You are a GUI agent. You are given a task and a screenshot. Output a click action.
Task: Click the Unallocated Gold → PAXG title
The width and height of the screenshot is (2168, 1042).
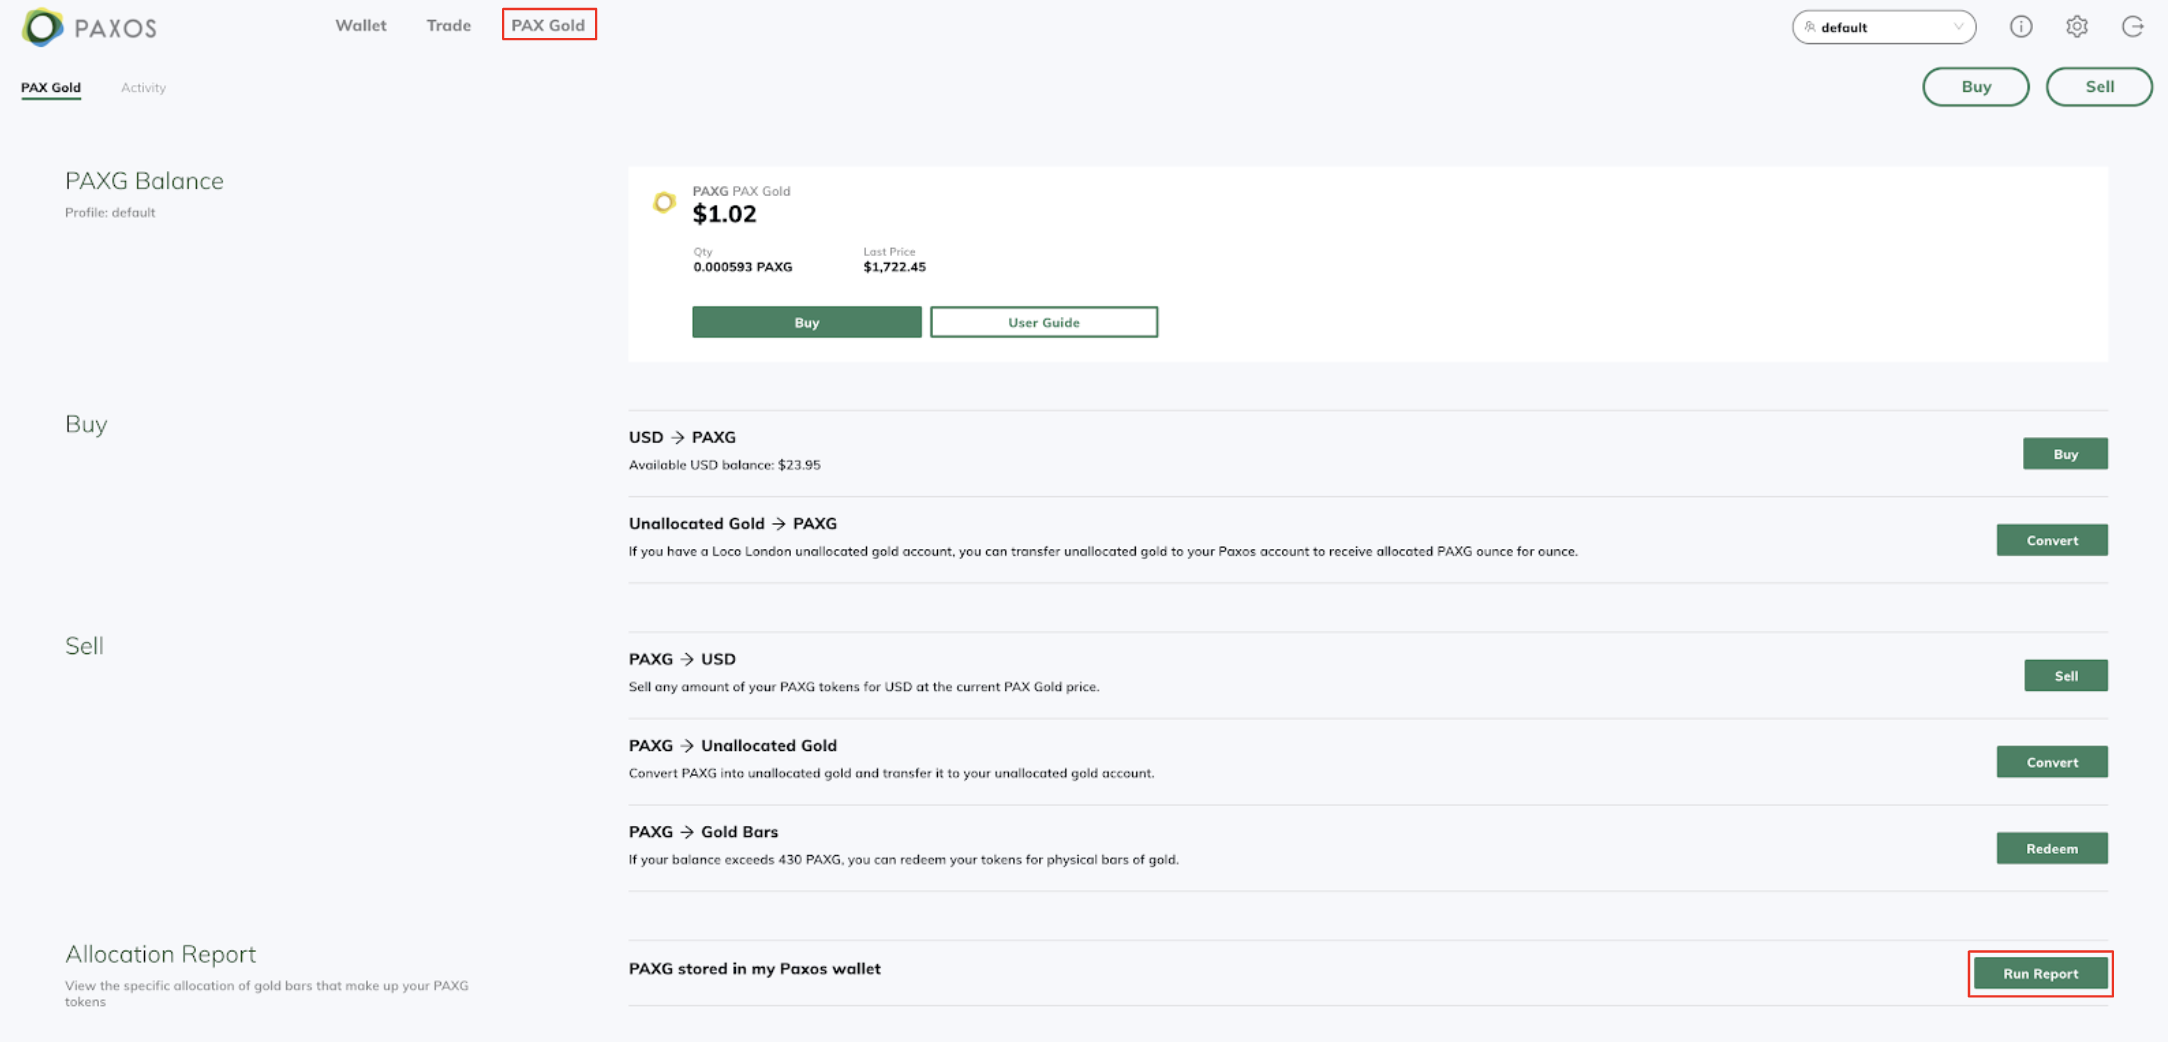733,523
